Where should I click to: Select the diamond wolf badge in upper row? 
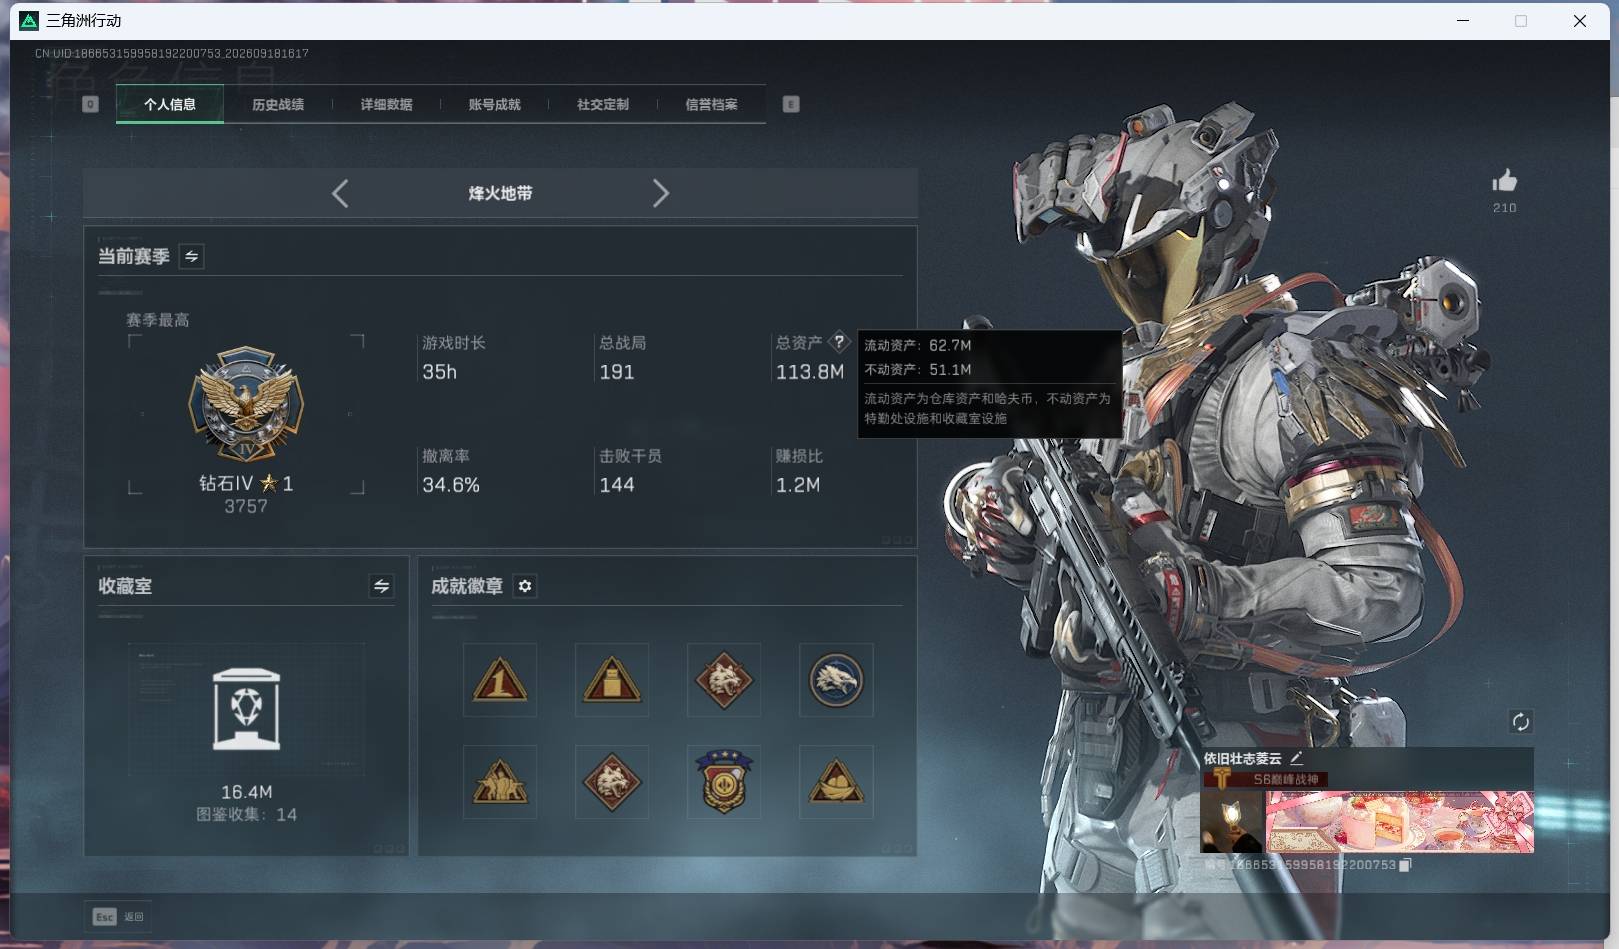click(x=724, y=680)
